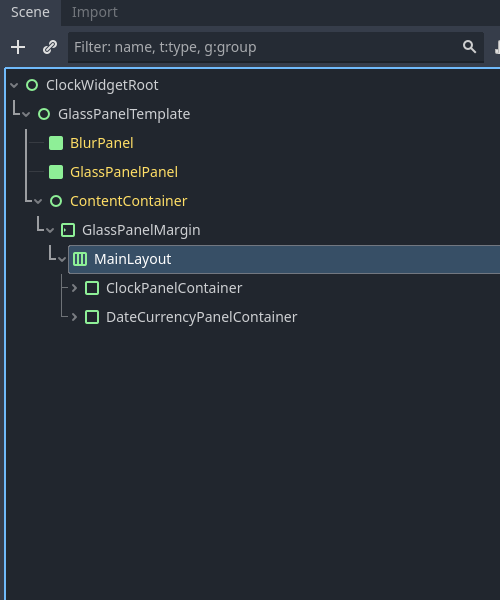Viewport: 500px width, 600px height.
Task: Click the GlassPanelPanel node icon
Action: (x=56, y=172)
